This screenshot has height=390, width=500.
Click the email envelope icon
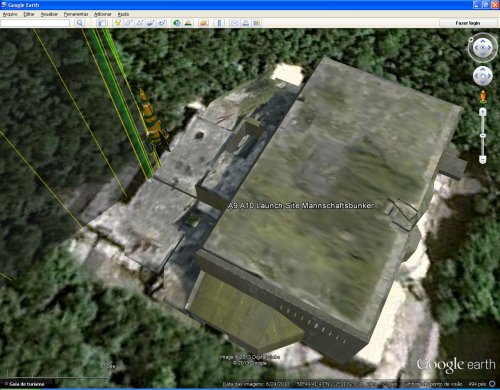coord(235,23)
